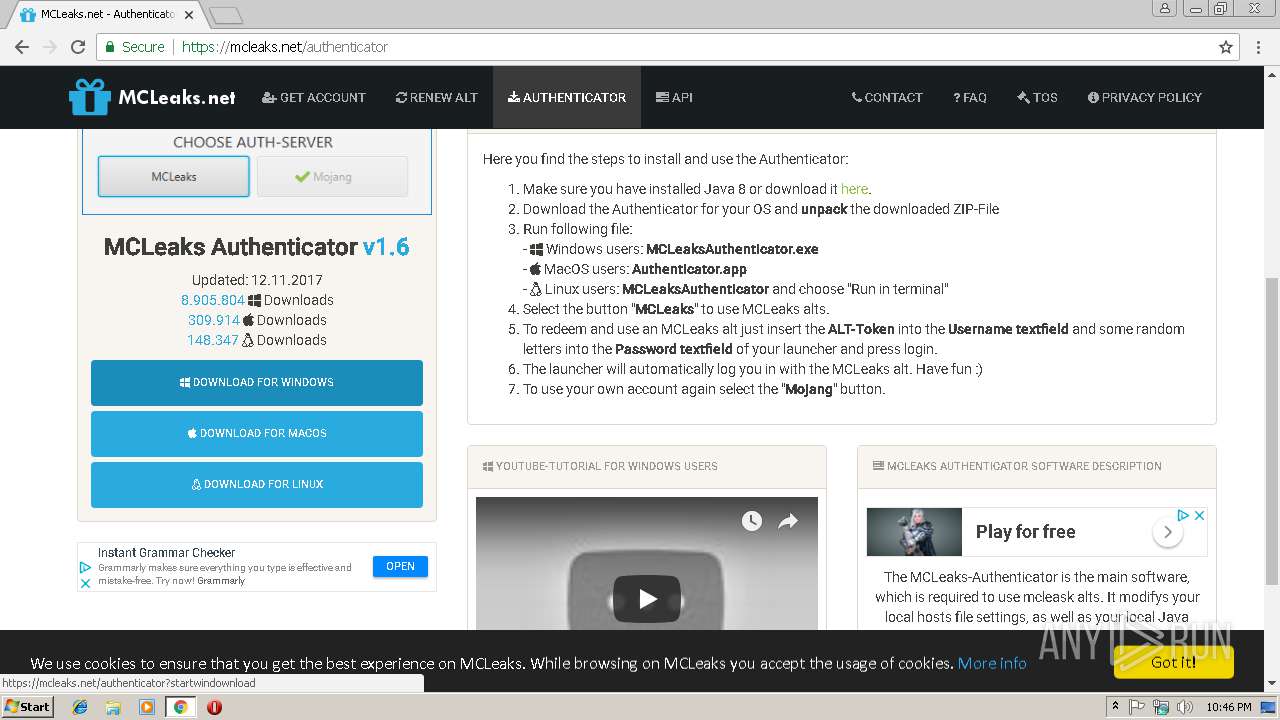Screen dimensions: 1280x720
Task: Open a new browser tab
Action: pyautogui.click(x=226, y=15)
